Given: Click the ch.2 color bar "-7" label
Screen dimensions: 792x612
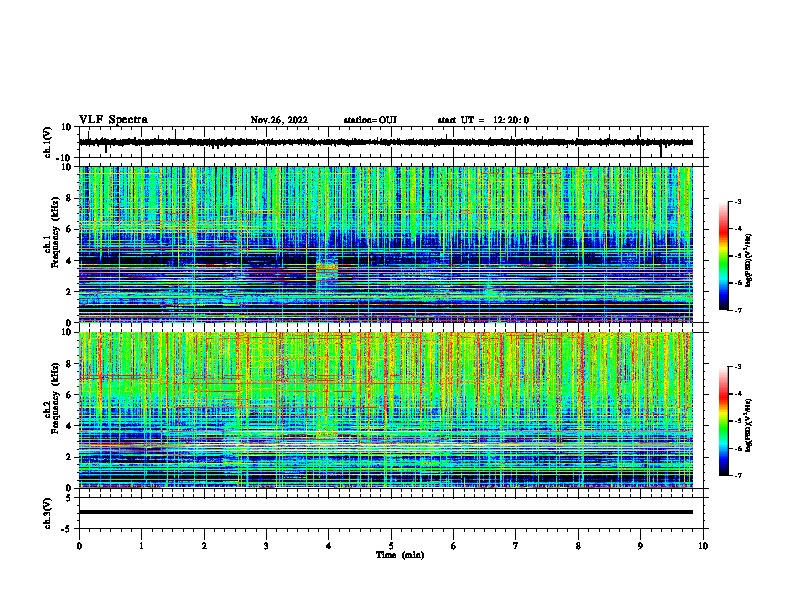Looking at the screenshot, I should (737, 475).
